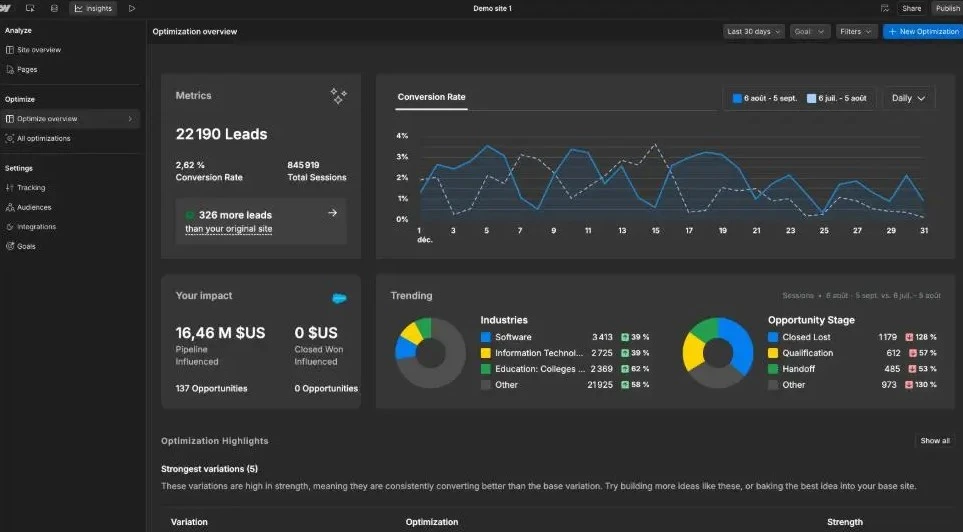Image resolution: width=963 pixels, height=532 pixels.
Task: Open the Last 30 days date dropdown
Action: point(754,31)
